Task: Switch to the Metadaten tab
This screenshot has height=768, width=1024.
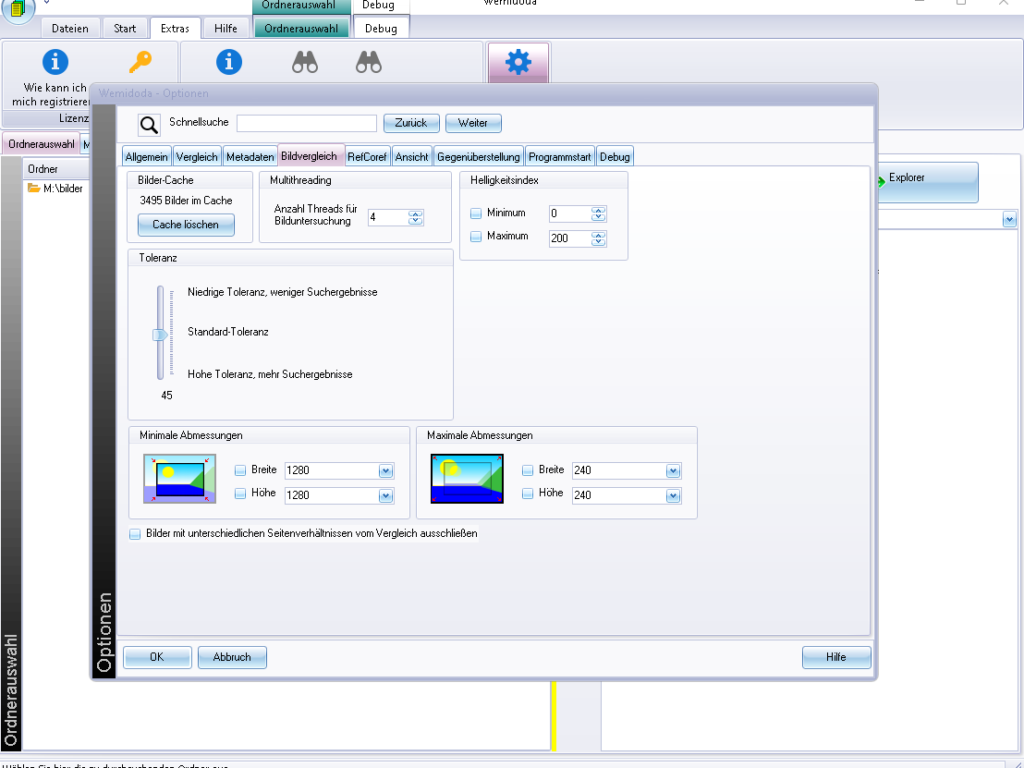Action: point(249,157)
